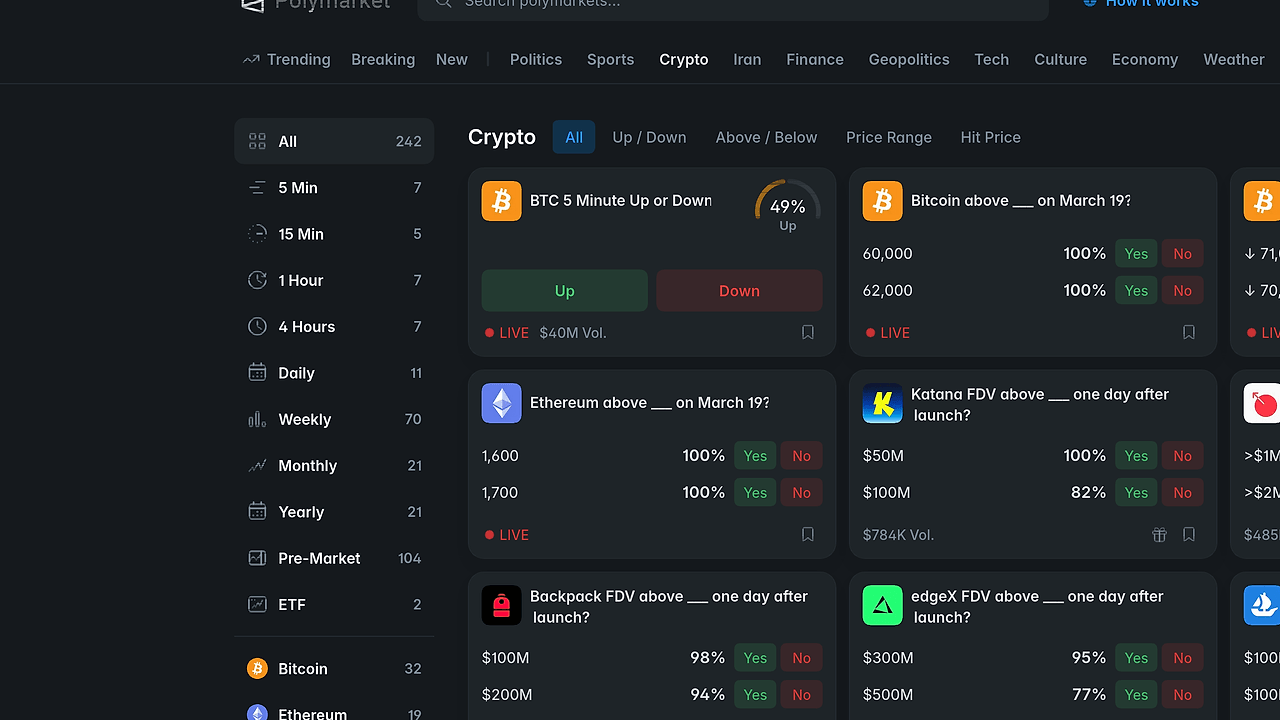This screenshot has height=720, width=1280.
Task: Open Katana FDV above one day after launch
Action: 1040,404
